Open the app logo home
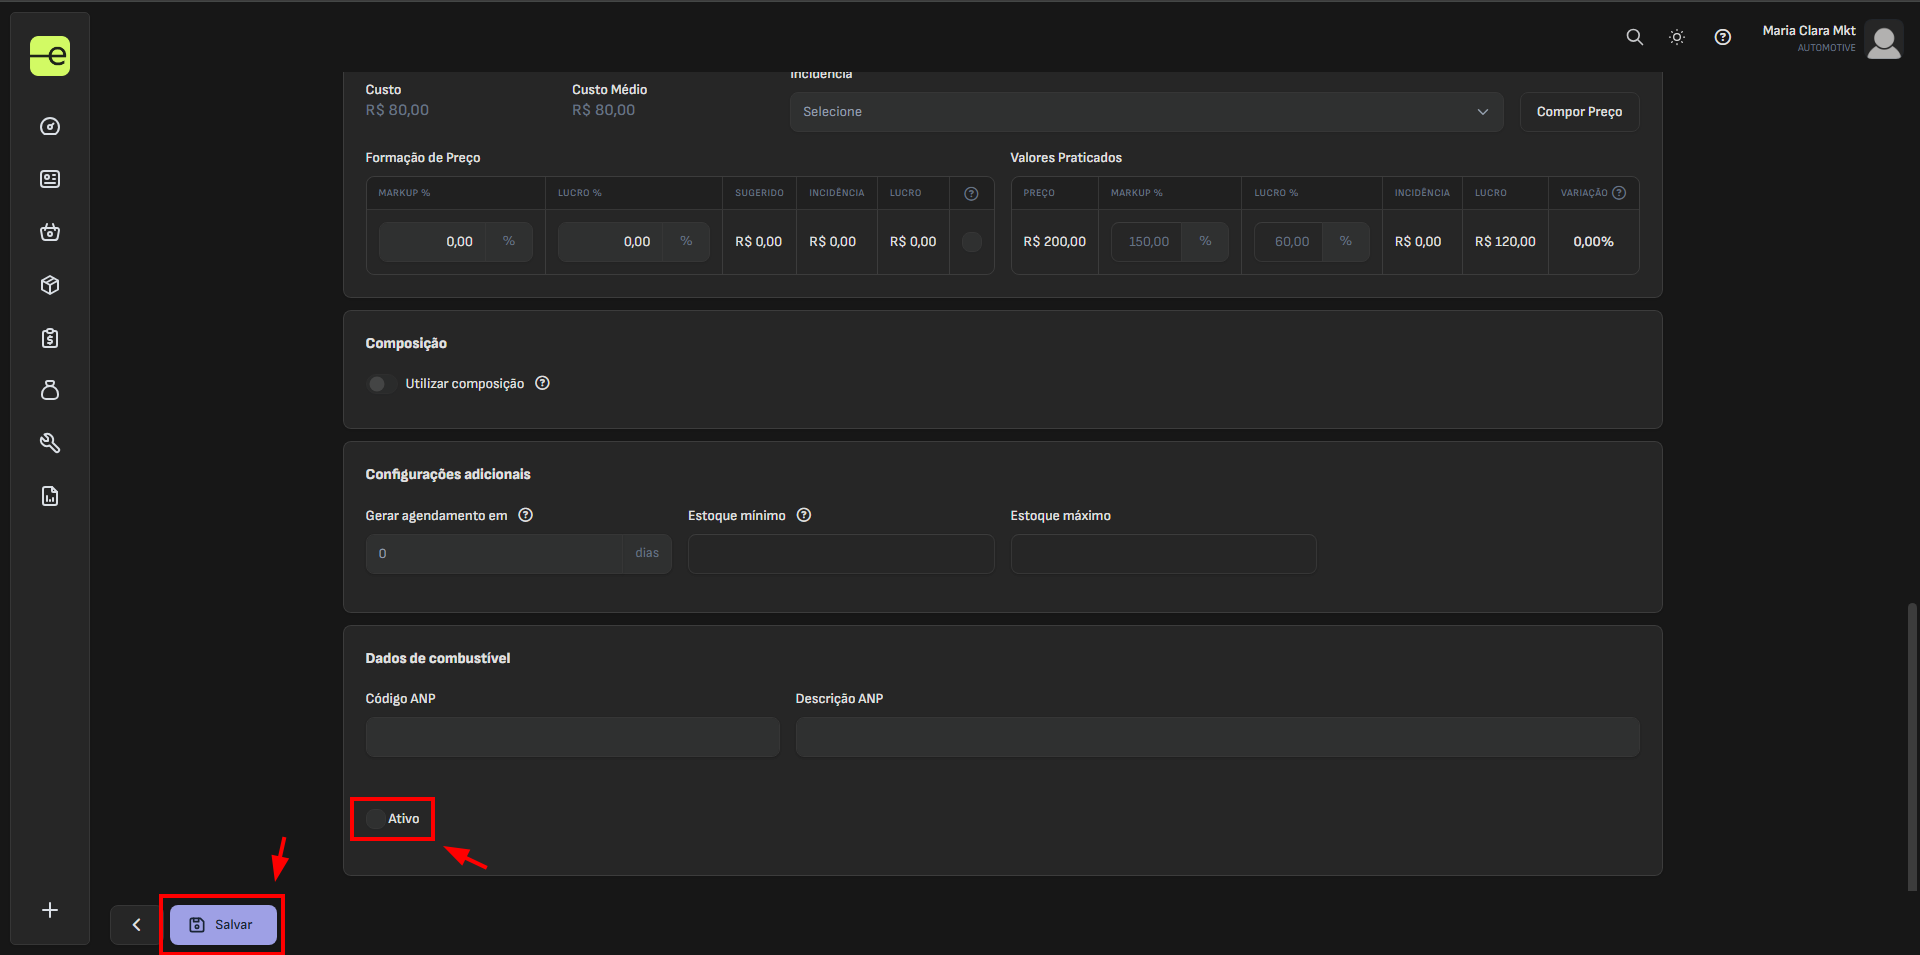 point(50,56)
